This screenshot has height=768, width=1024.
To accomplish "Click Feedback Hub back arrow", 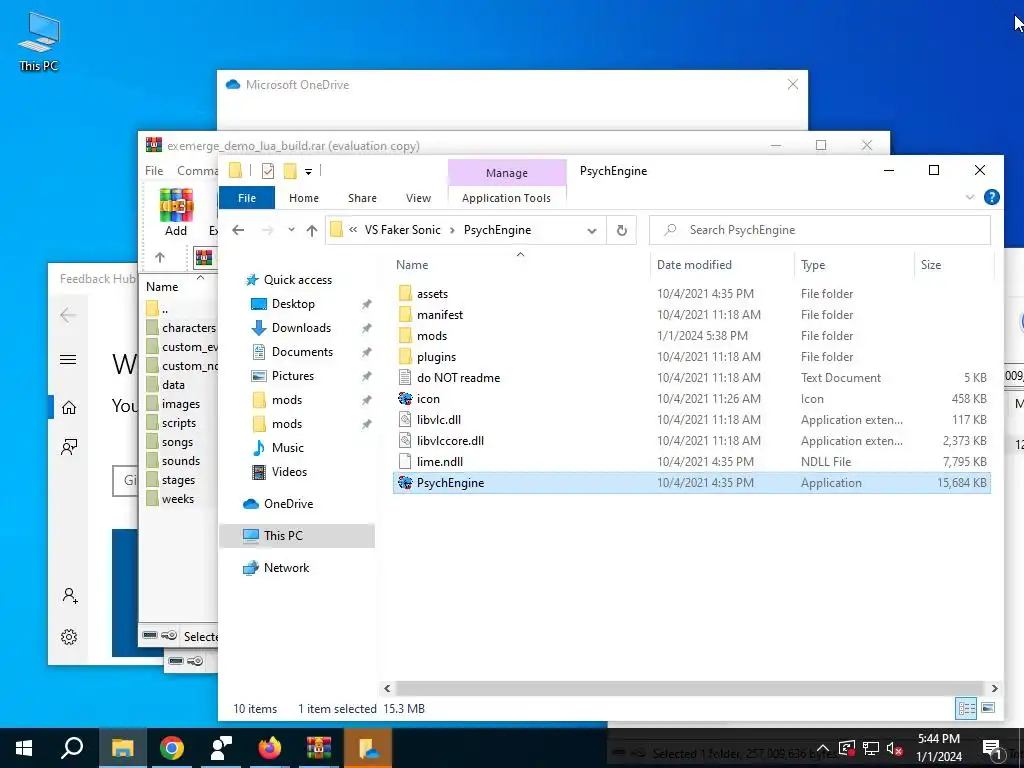I will click(x=68, y=315).
